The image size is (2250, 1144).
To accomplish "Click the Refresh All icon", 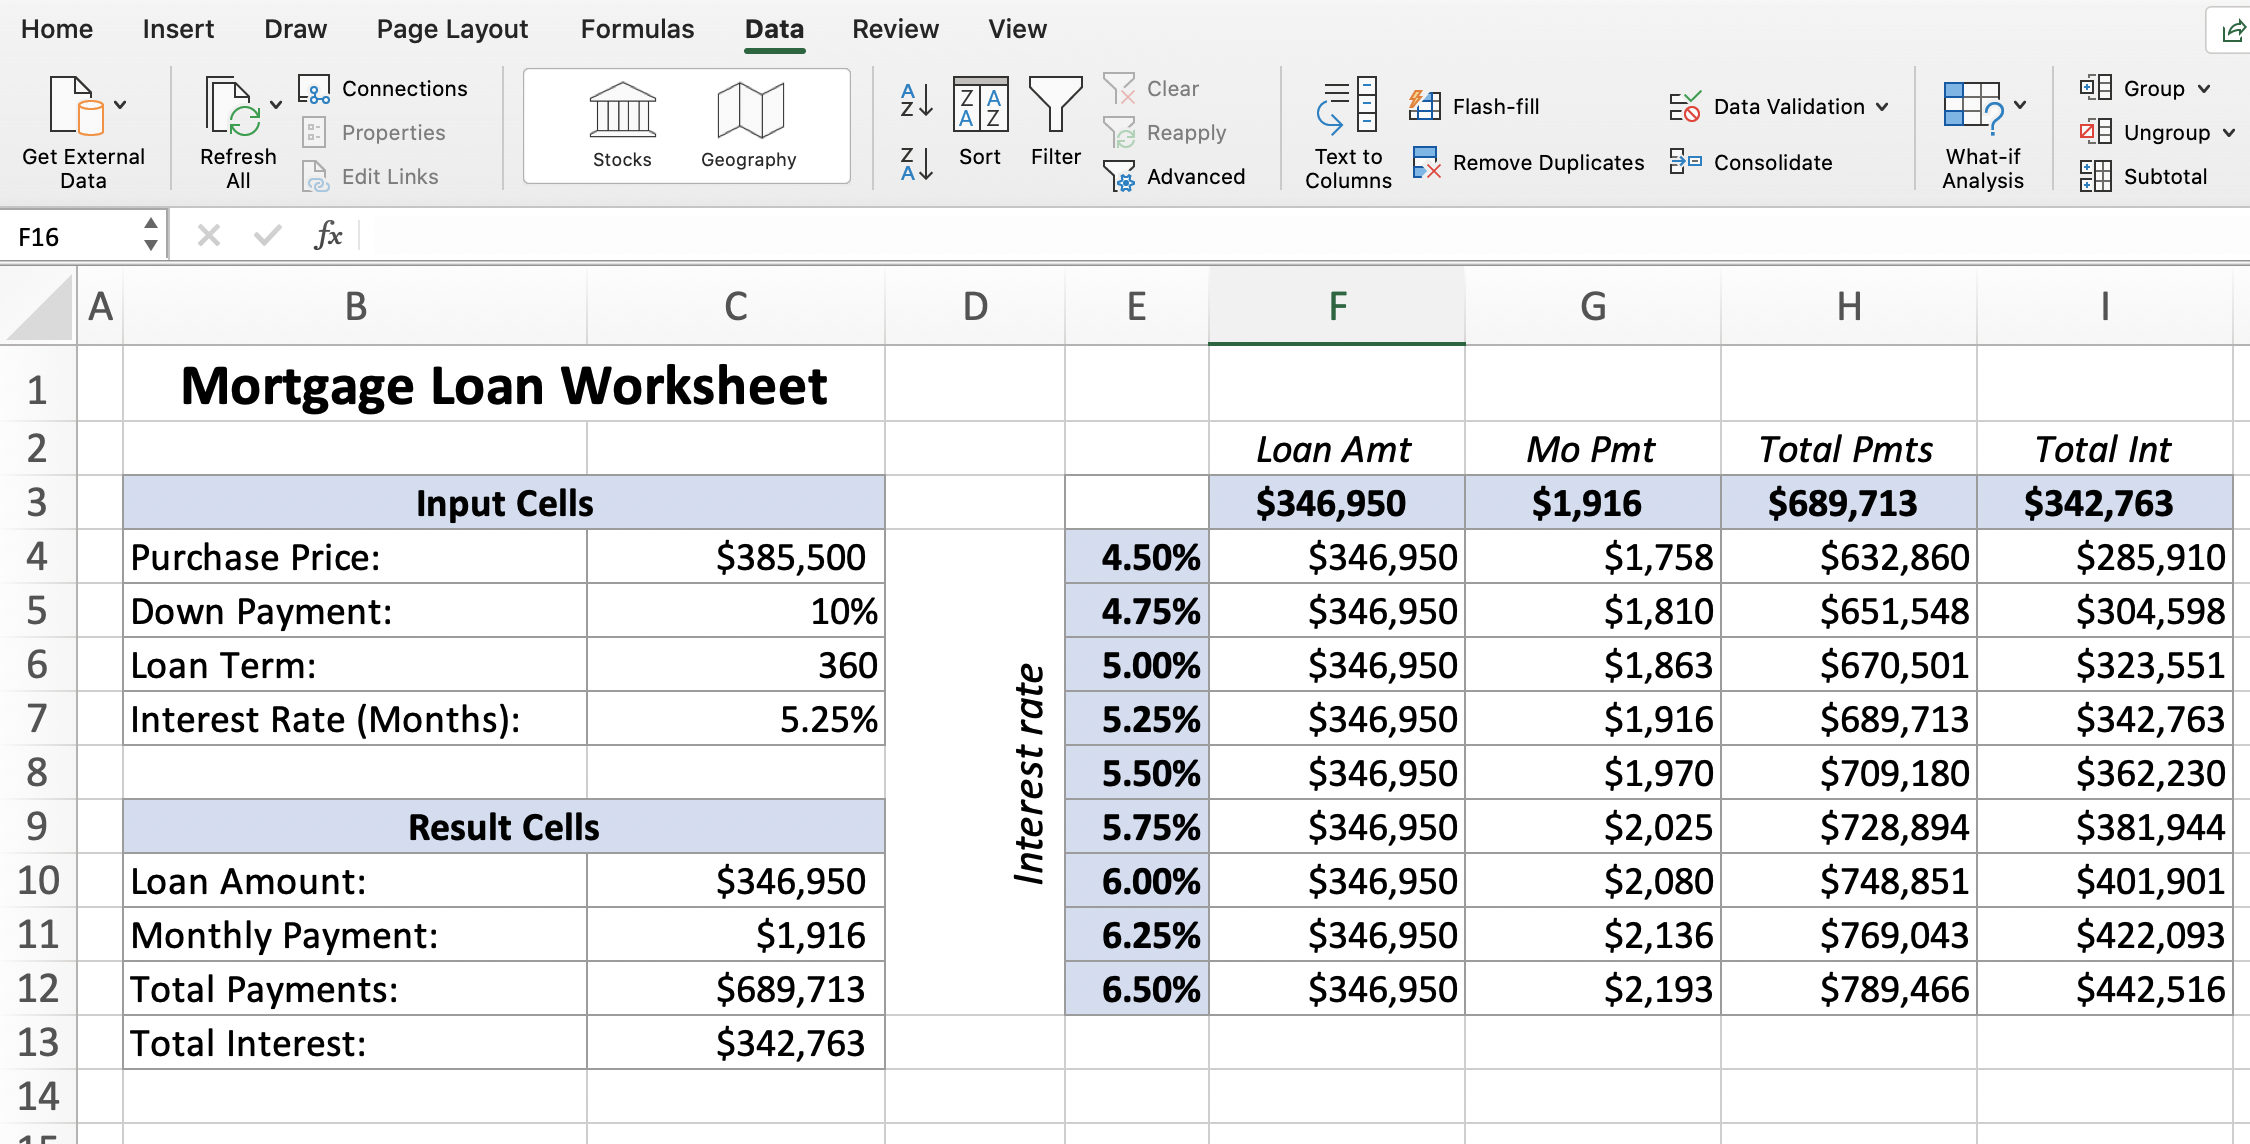I will (232, 105).
